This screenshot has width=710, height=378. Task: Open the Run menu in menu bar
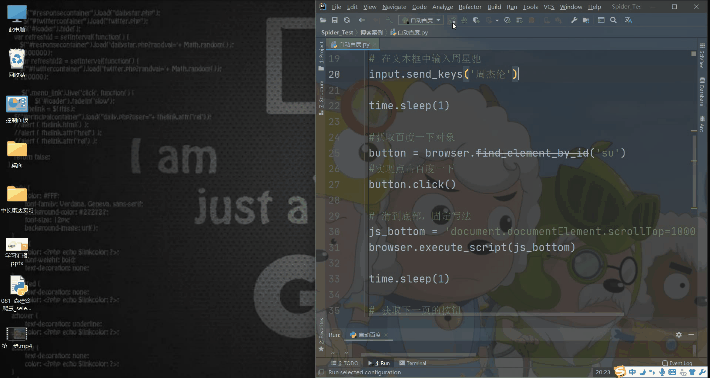(x=512, y=7)
